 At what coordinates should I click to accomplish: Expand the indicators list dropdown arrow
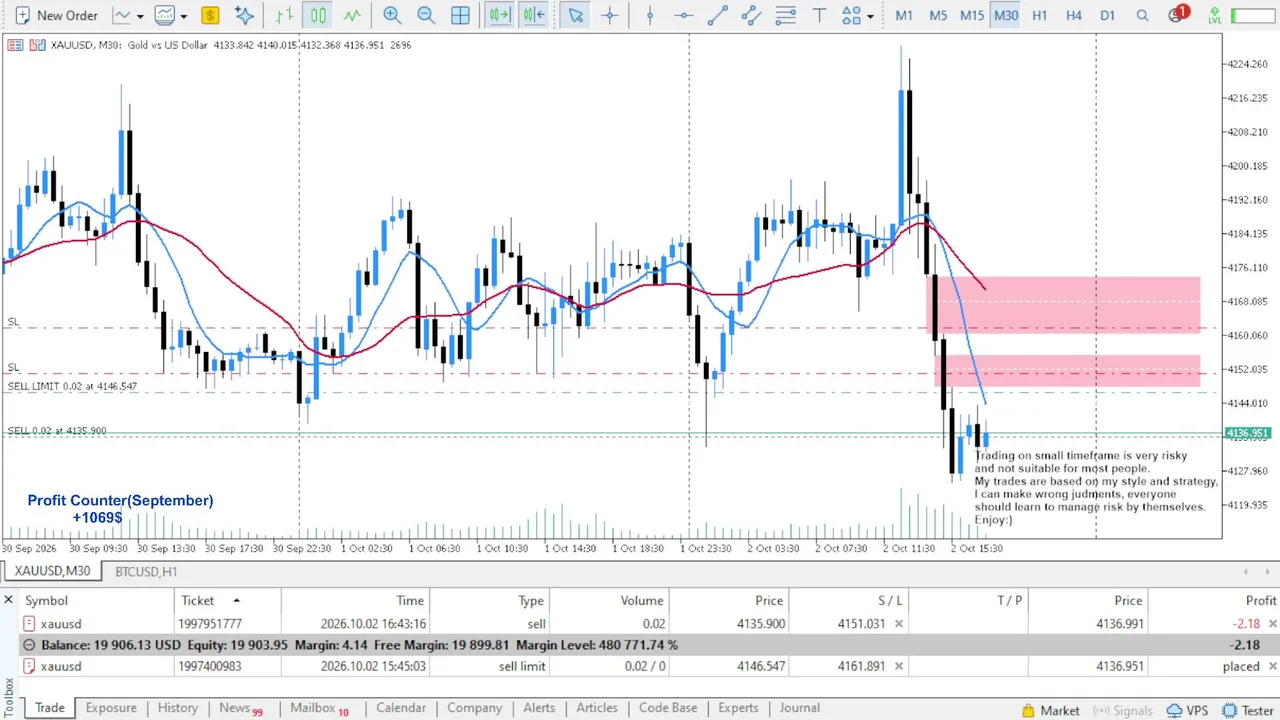[140, 16]
